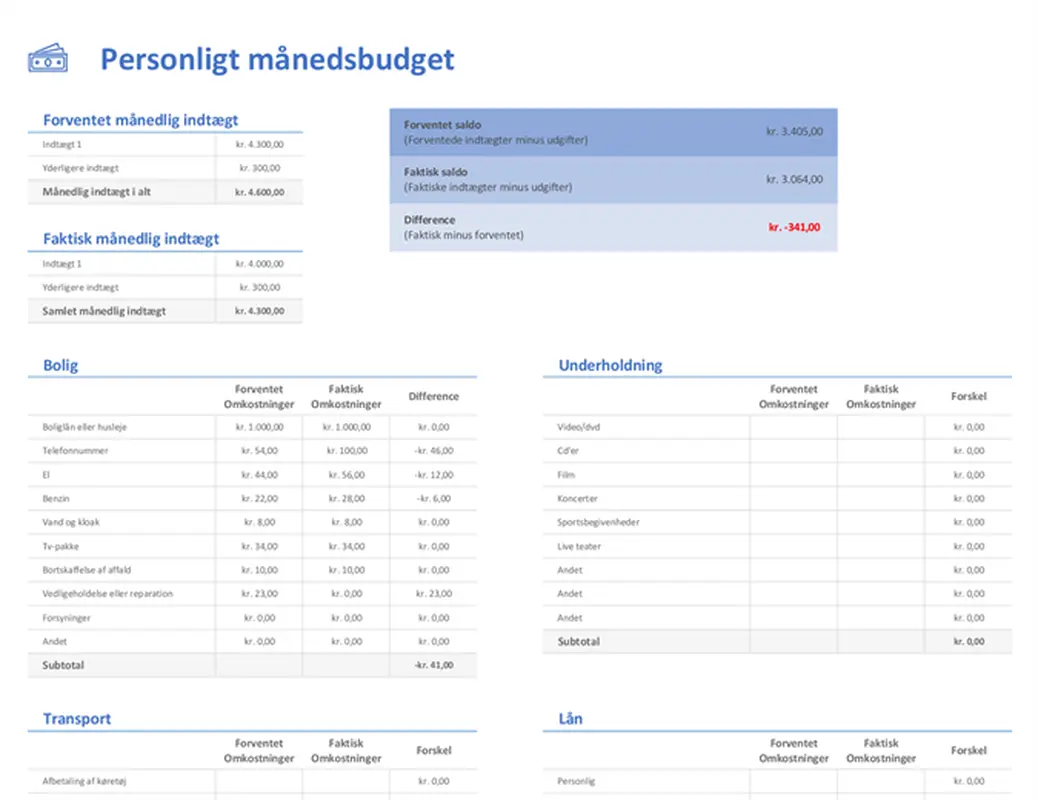Image resolution: width=1038 pixels, height=800 pixels.
Task: Click the "Underholdning" section heading
Action: (610, 365)
